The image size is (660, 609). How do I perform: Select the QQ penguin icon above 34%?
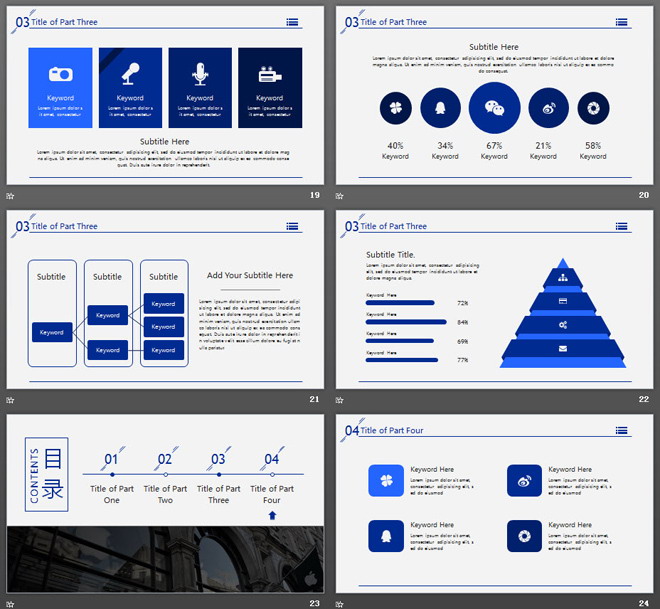[445, 108]
